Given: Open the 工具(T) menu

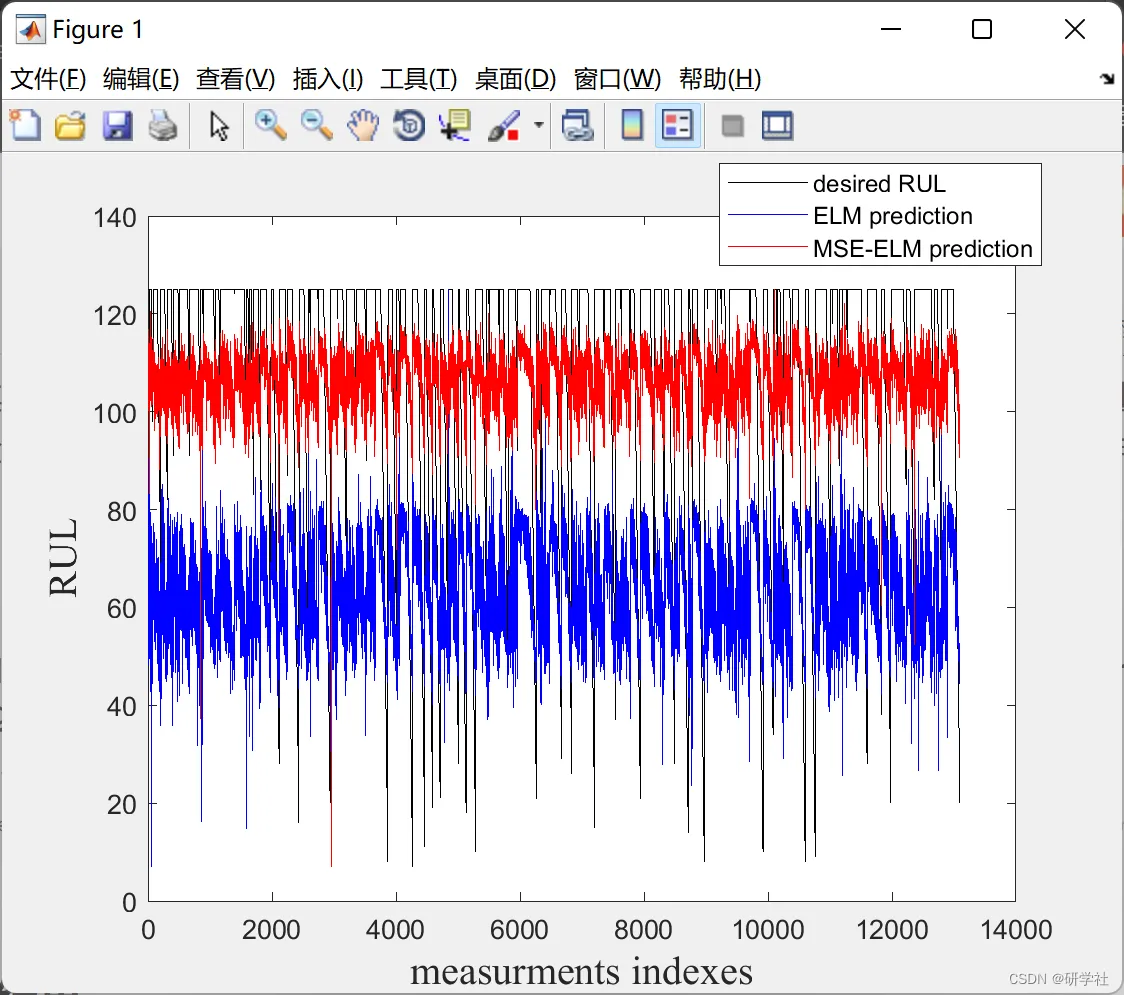Looking at the screenshot, I should point(419,79).
